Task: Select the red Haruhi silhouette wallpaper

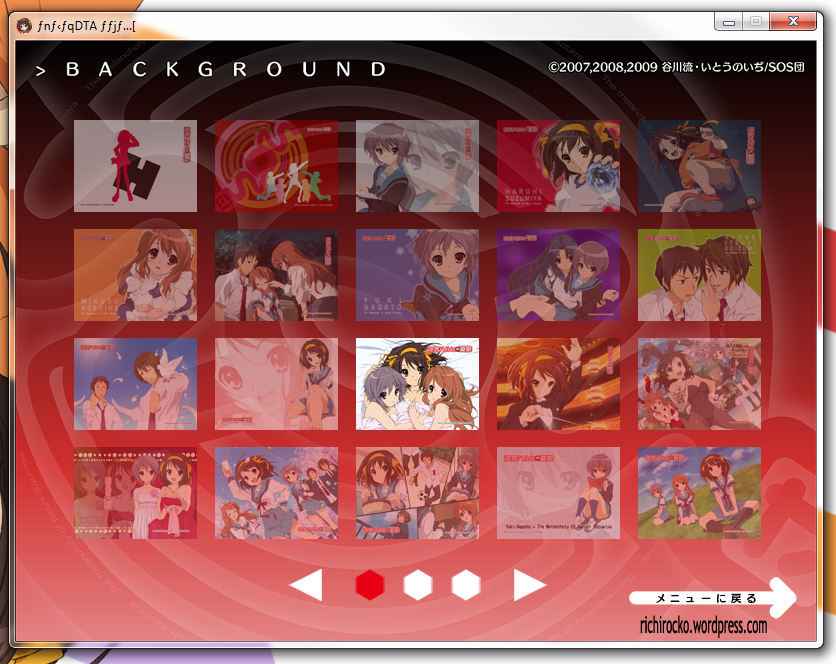Action: [x=135, y=166]
